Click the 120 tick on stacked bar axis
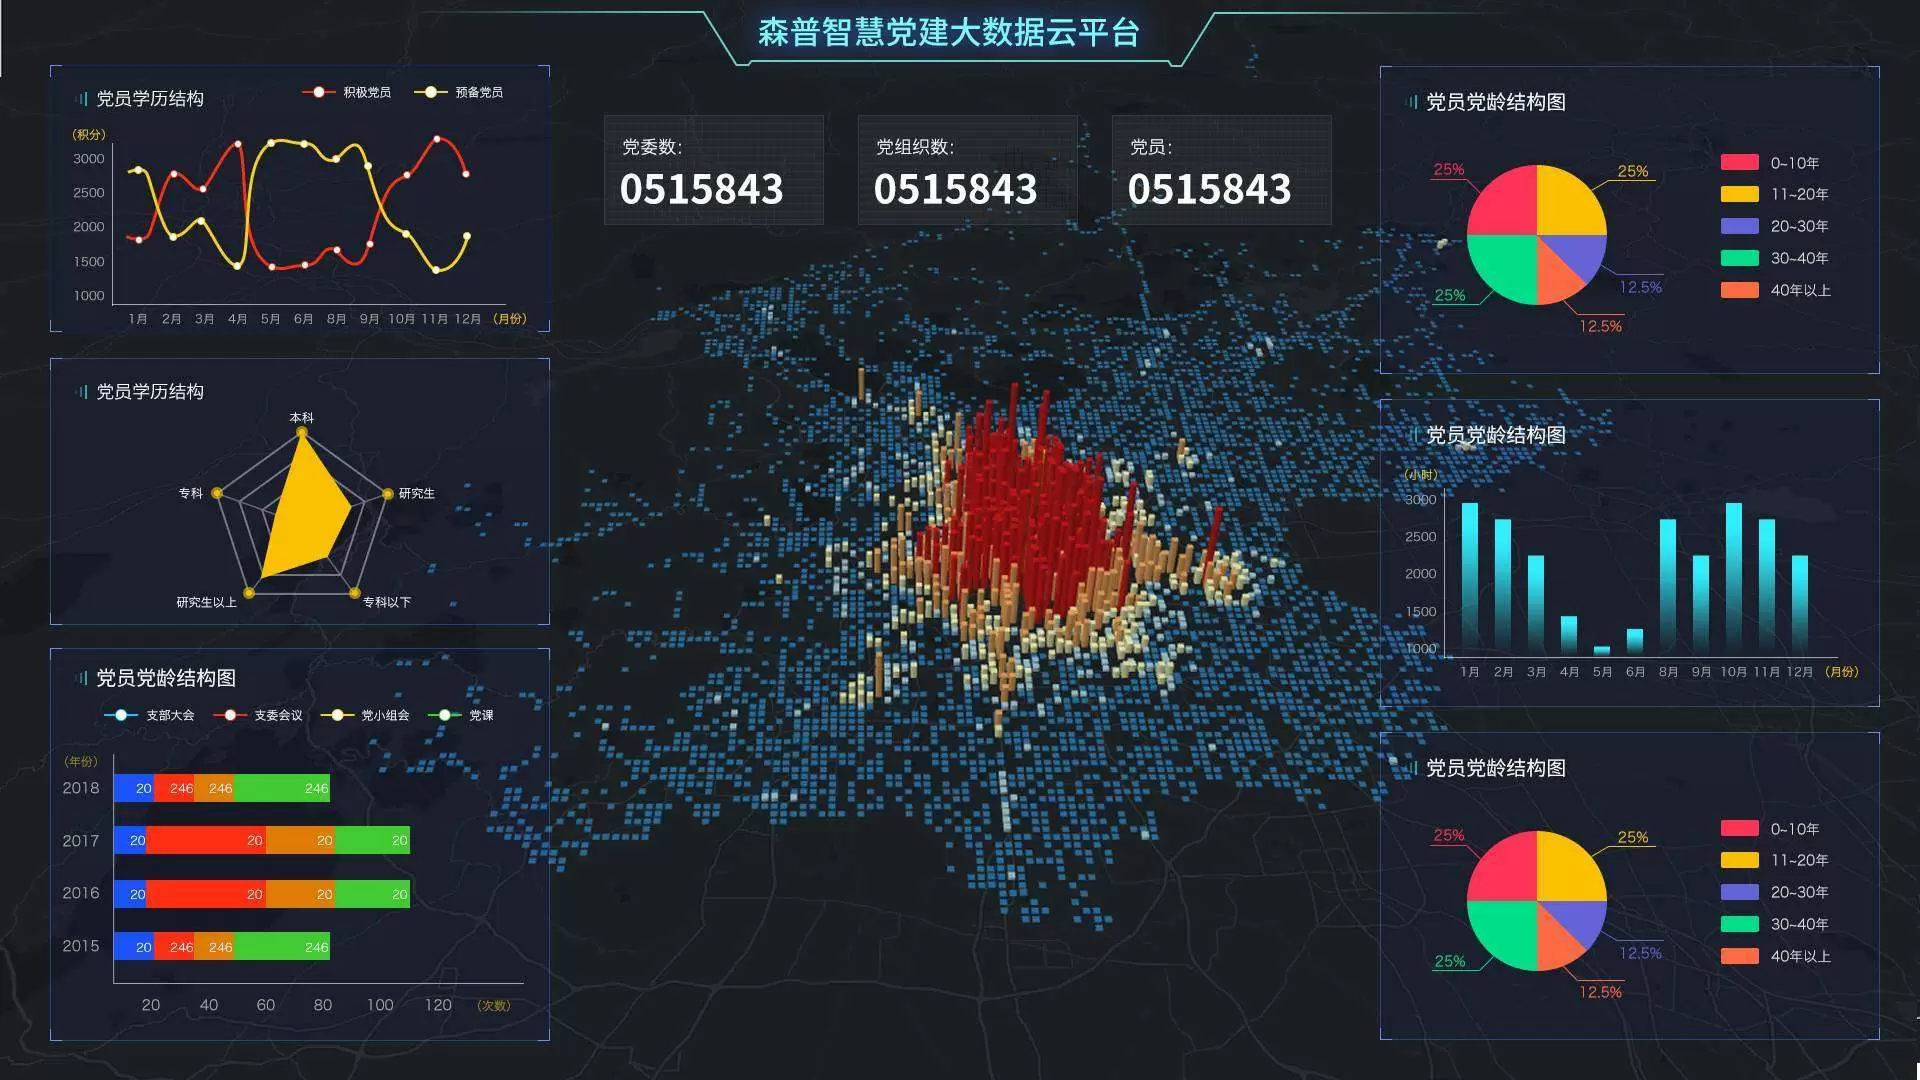This screenshot has height=1080, width=1920. tap(438, 1005)
